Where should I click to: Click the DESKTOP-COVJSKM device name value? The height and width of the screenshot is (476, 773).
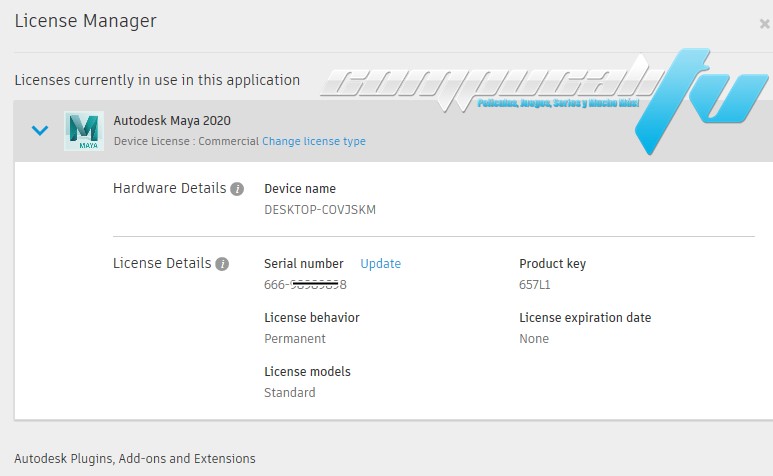click(x=320, y=210)
